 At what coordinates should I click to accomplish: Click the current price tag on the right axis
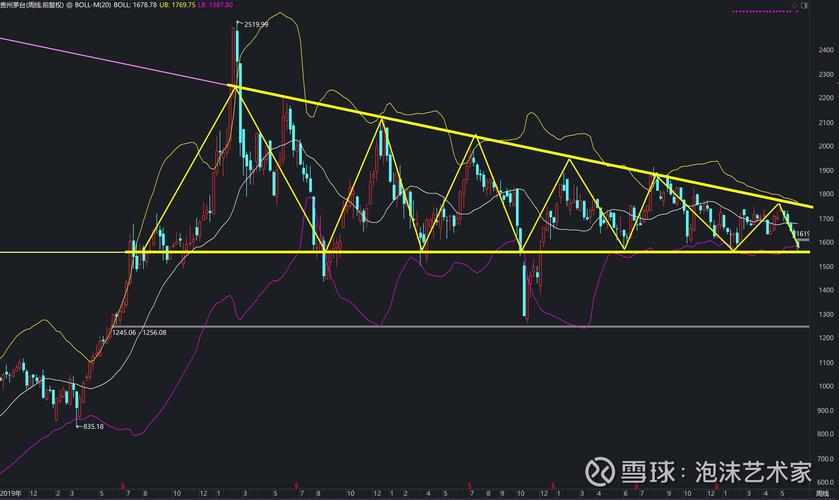(802, 234)
